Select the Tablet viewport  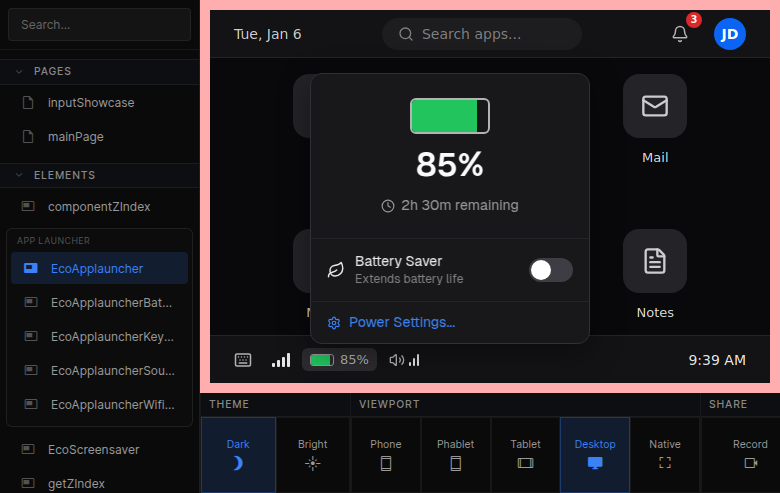[x=525, y=453]
